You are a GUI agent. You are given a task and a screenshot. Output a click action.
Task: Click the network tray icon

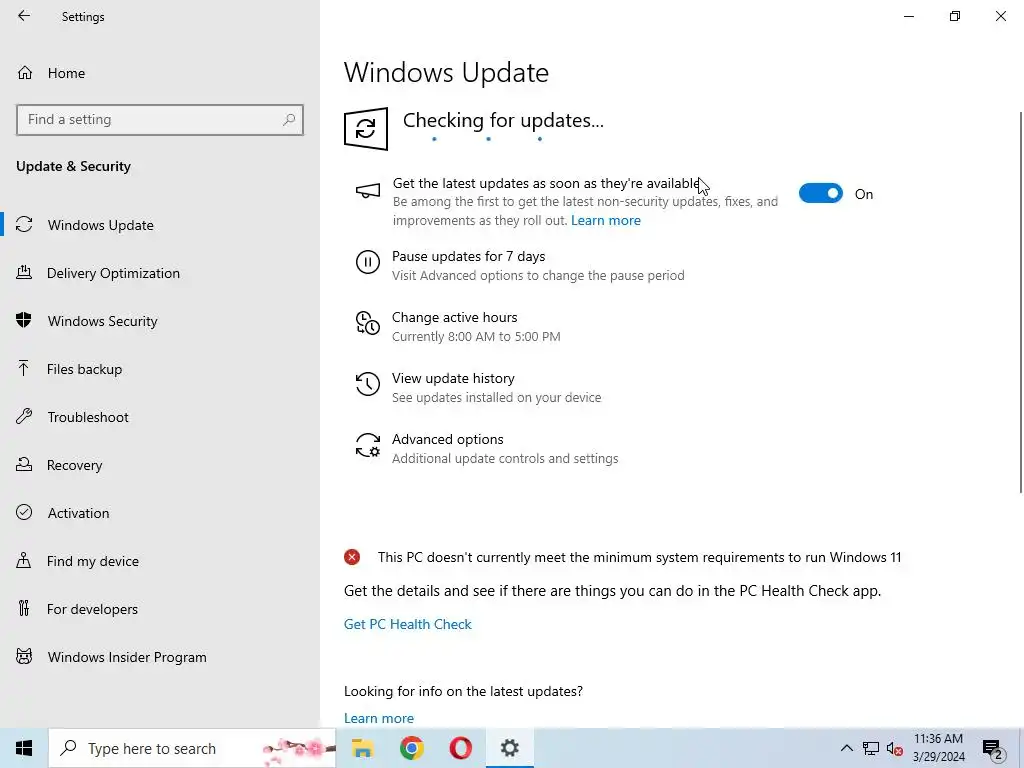(x=871, y=748)
